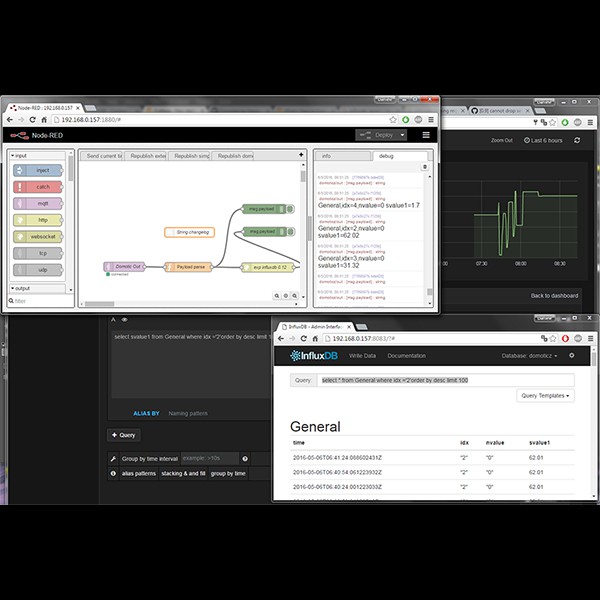The image size is (600, 600).
Task: Open the Database: domoticz dropdown
Action: (530, 355)
